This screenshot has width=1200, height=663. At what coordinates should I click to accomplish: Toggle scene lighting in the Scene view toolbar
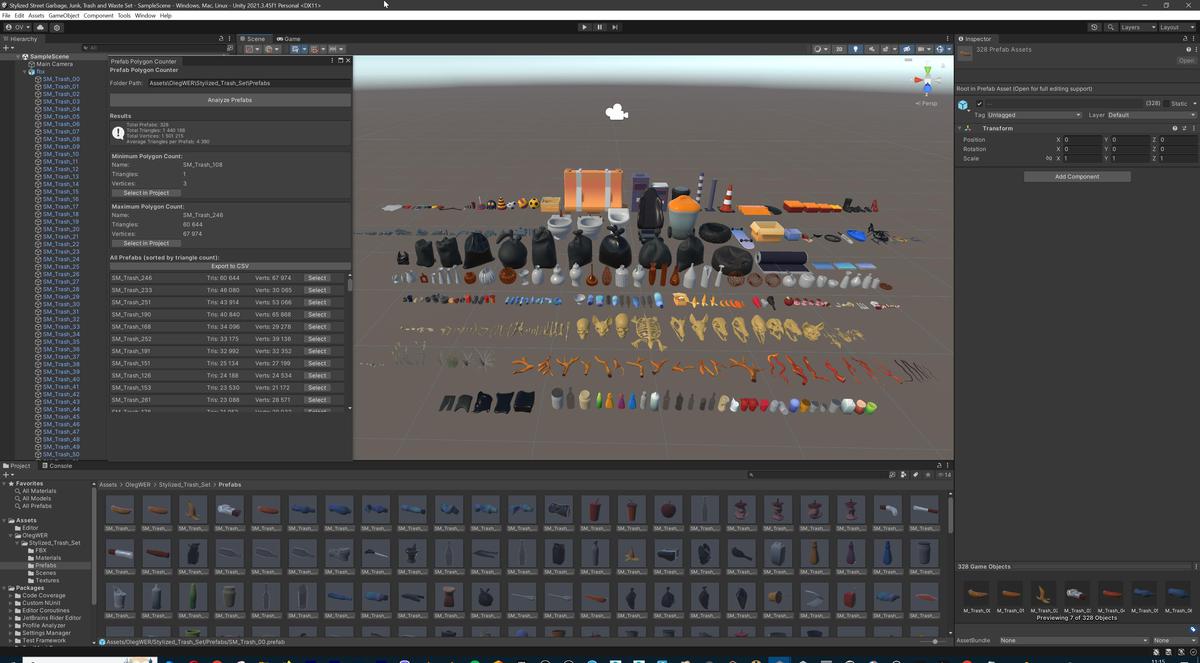click(x=856, y=49)
